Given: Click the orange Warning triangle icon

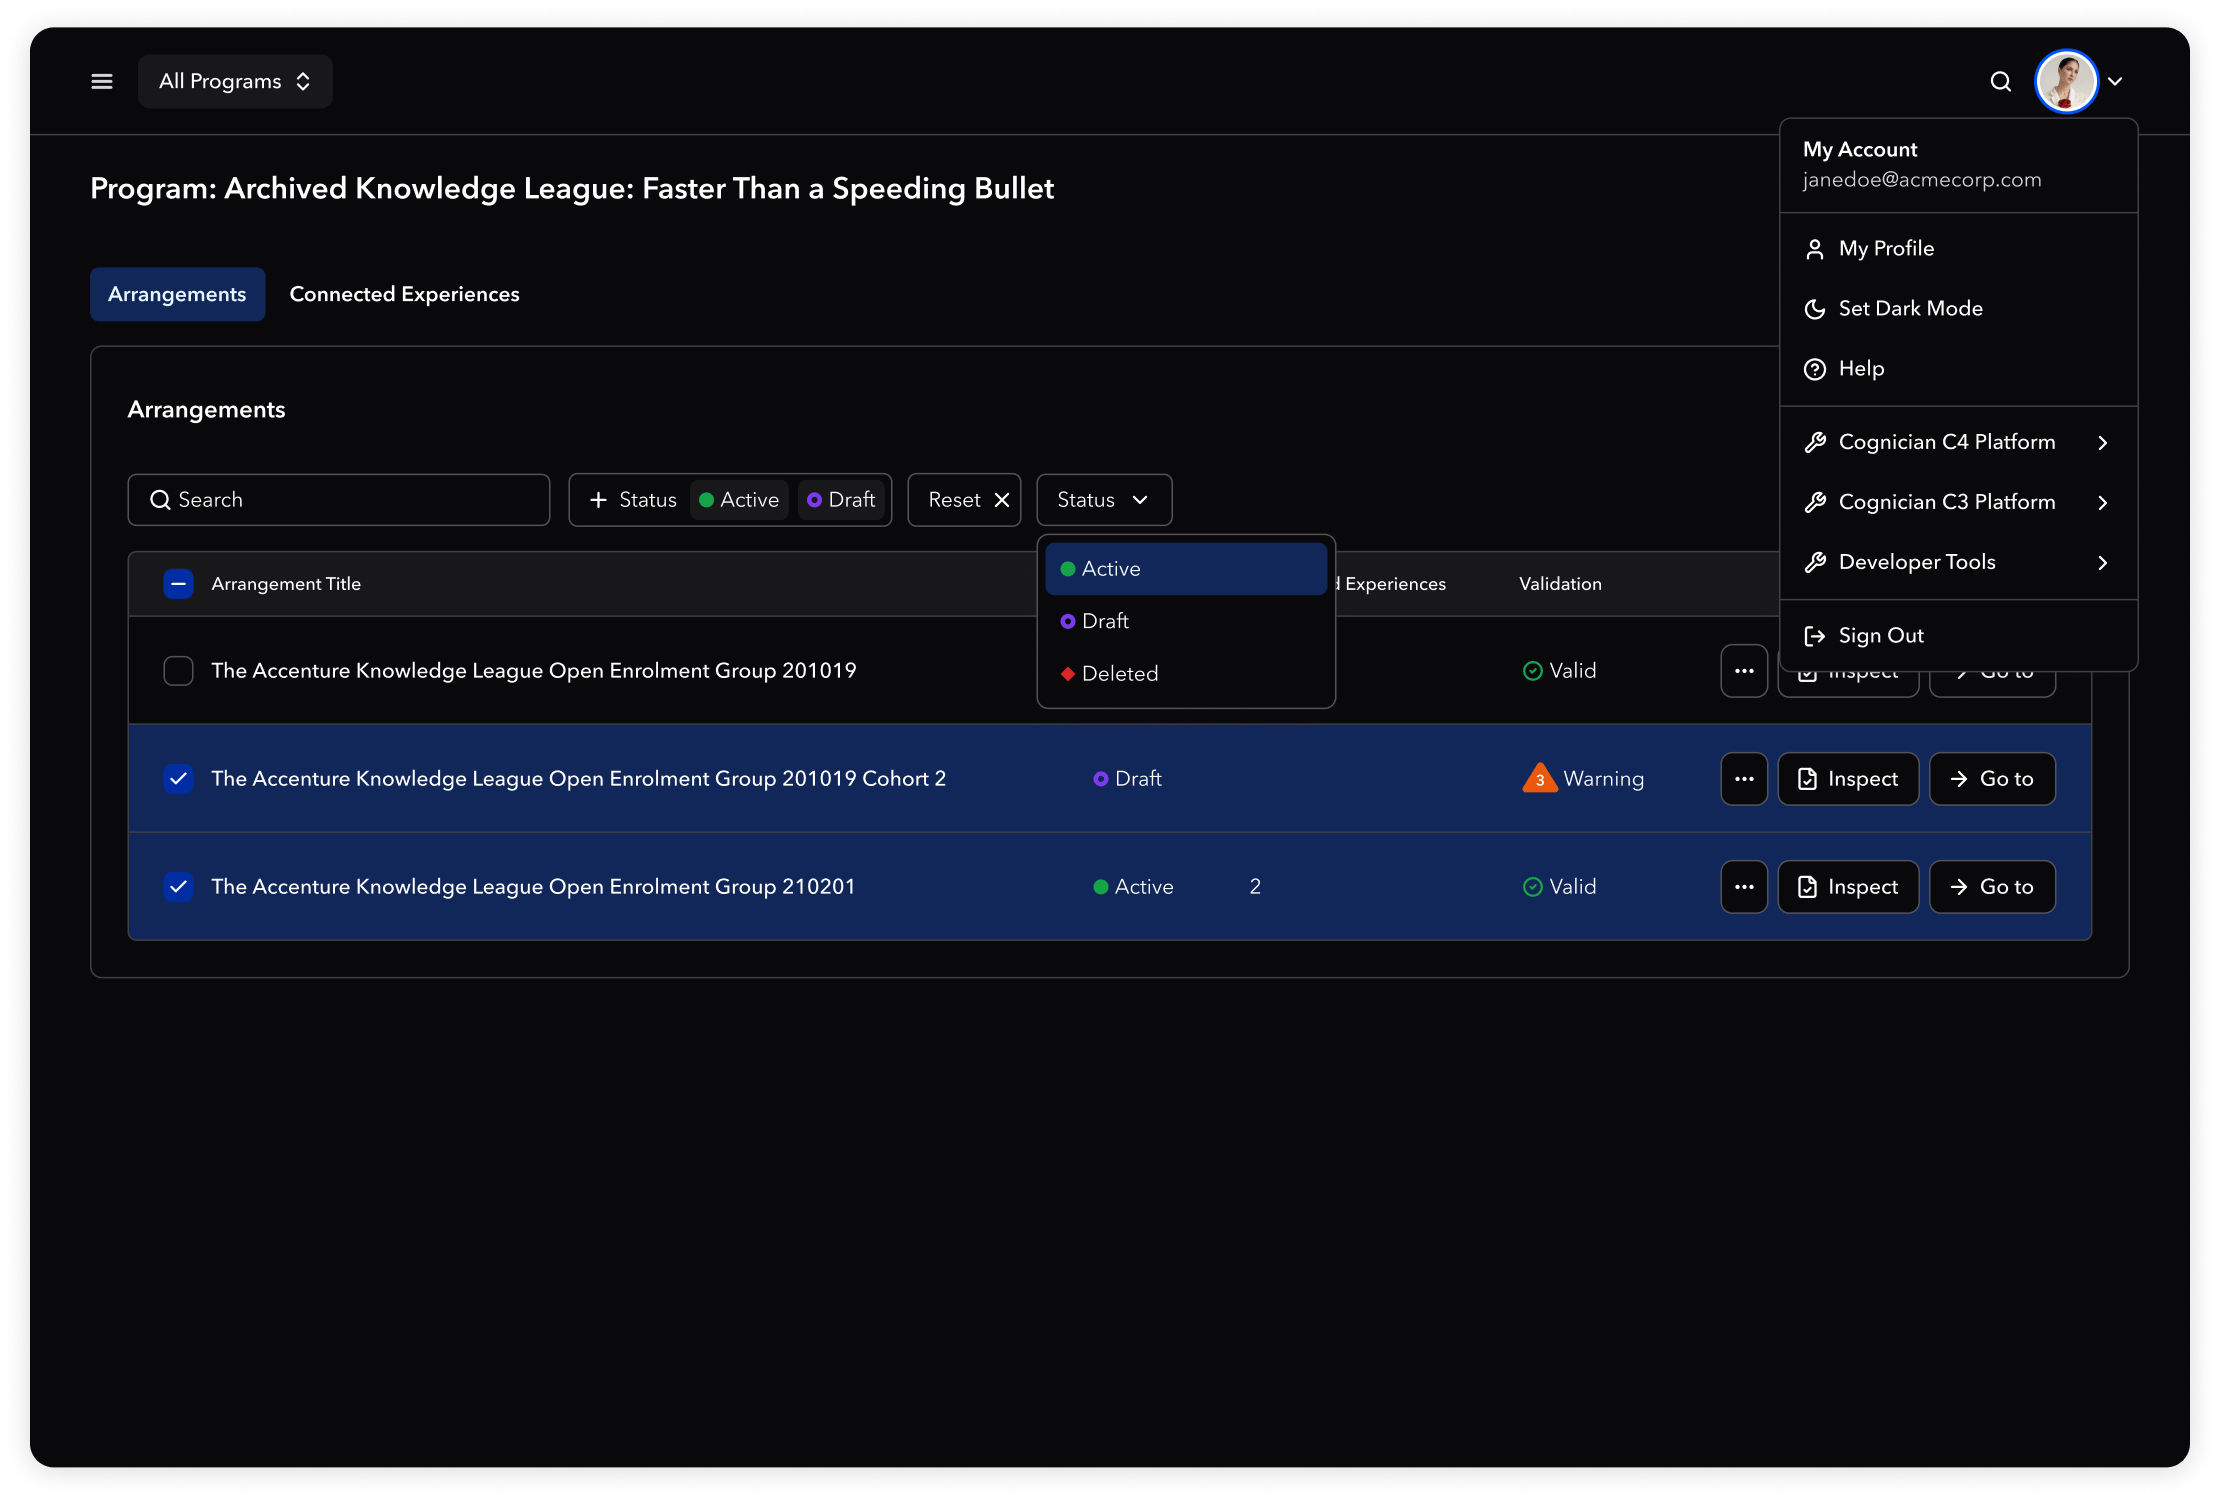Looking at the screenshot, I should tap(1540, 778).
